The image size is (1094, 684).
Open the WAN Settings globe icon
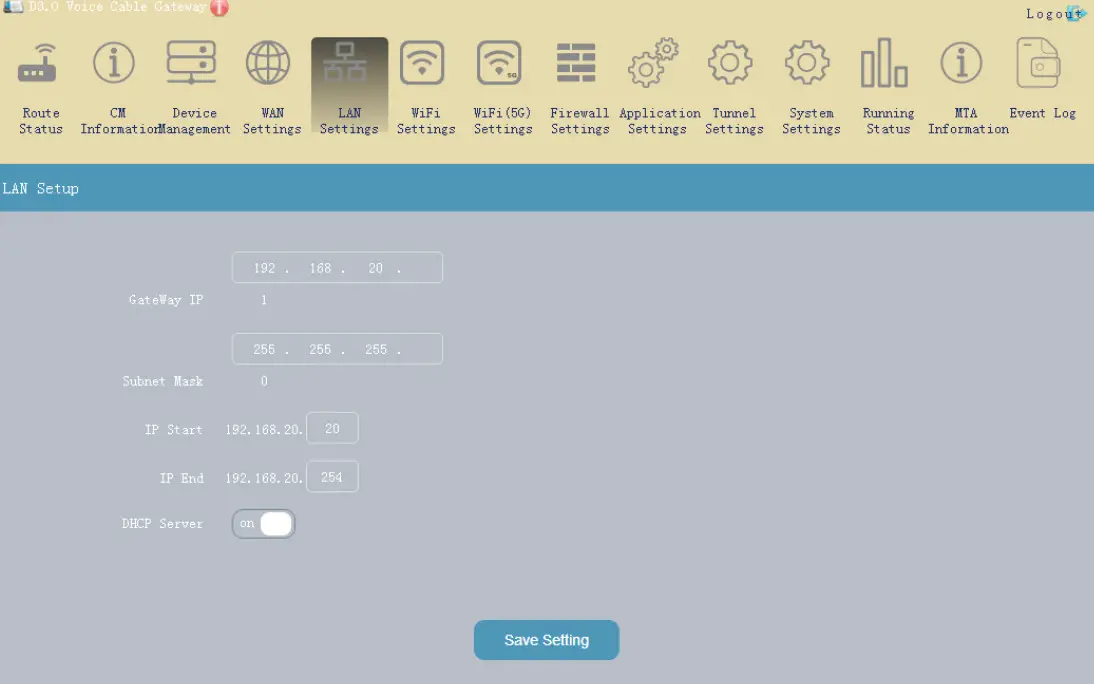268,62
